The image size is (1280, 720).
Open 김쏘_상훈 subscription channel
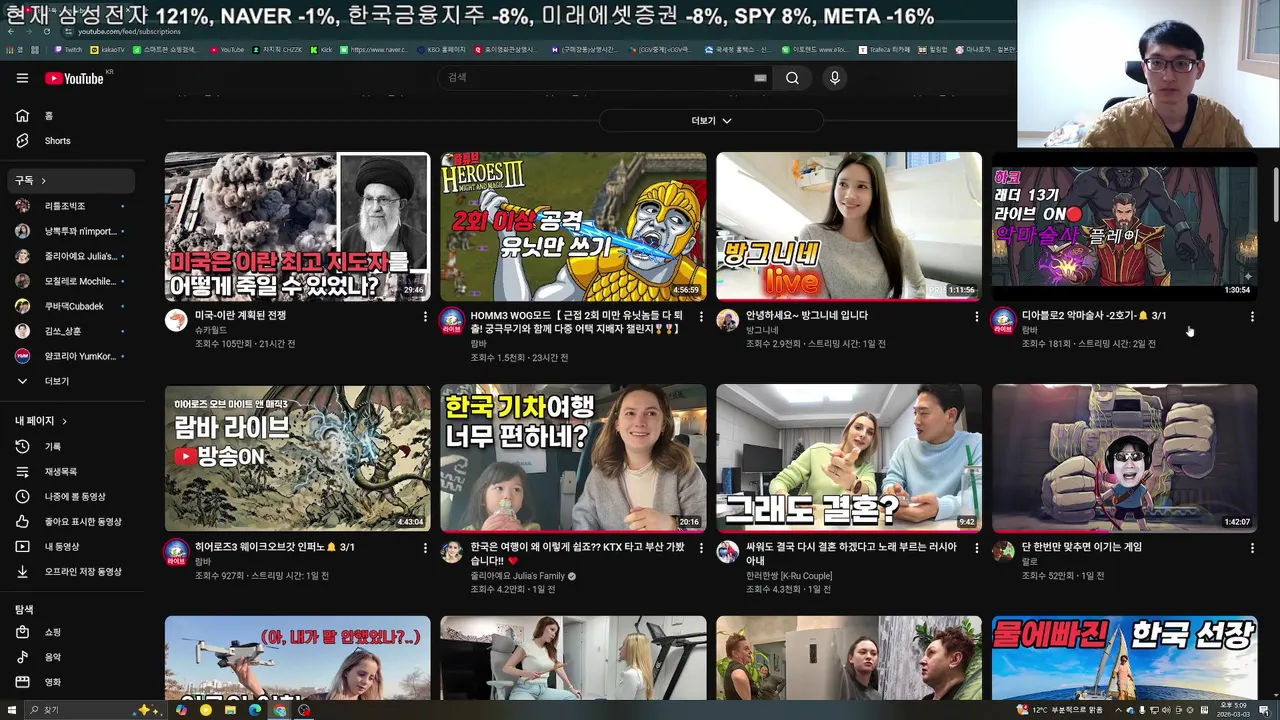[70, 331]
